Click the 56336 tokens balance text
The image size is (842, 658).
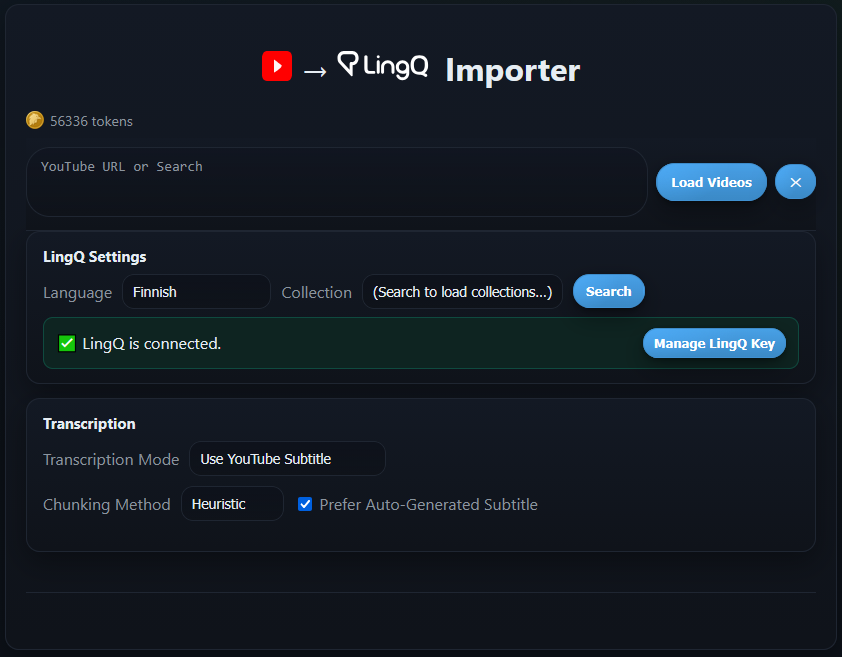91,121
